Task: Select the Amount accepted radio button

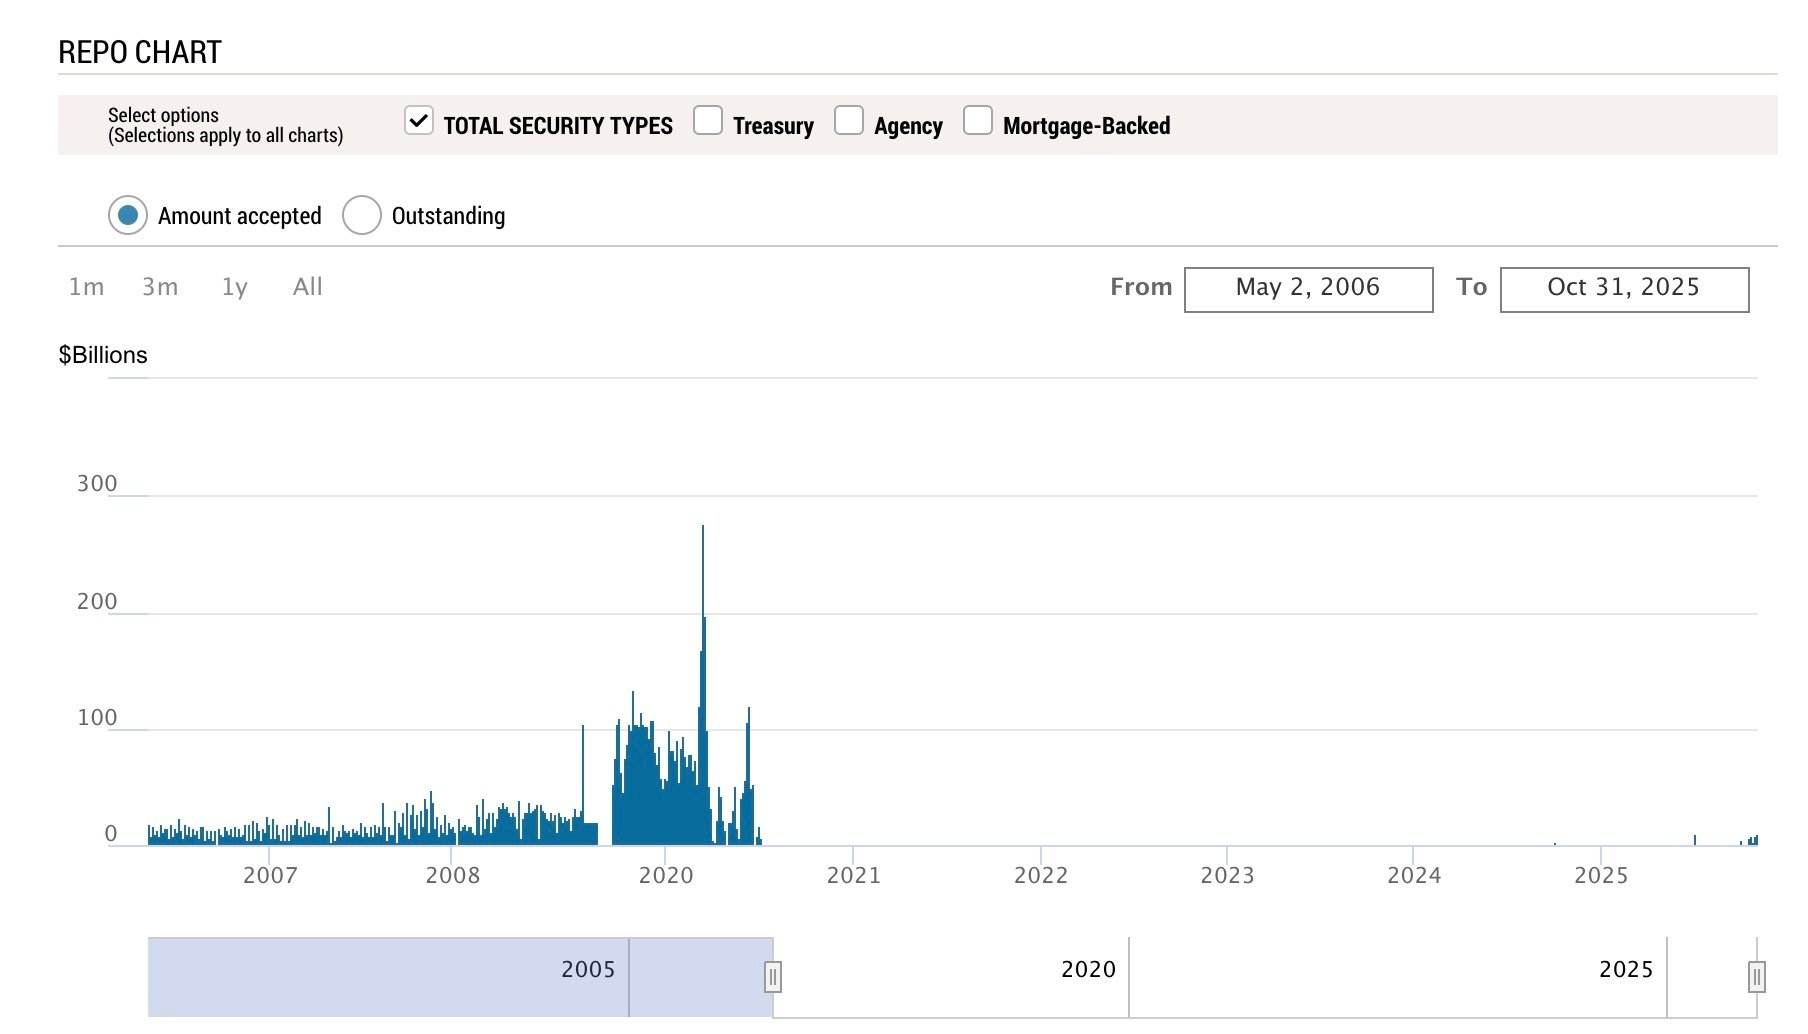Action: 128,215
